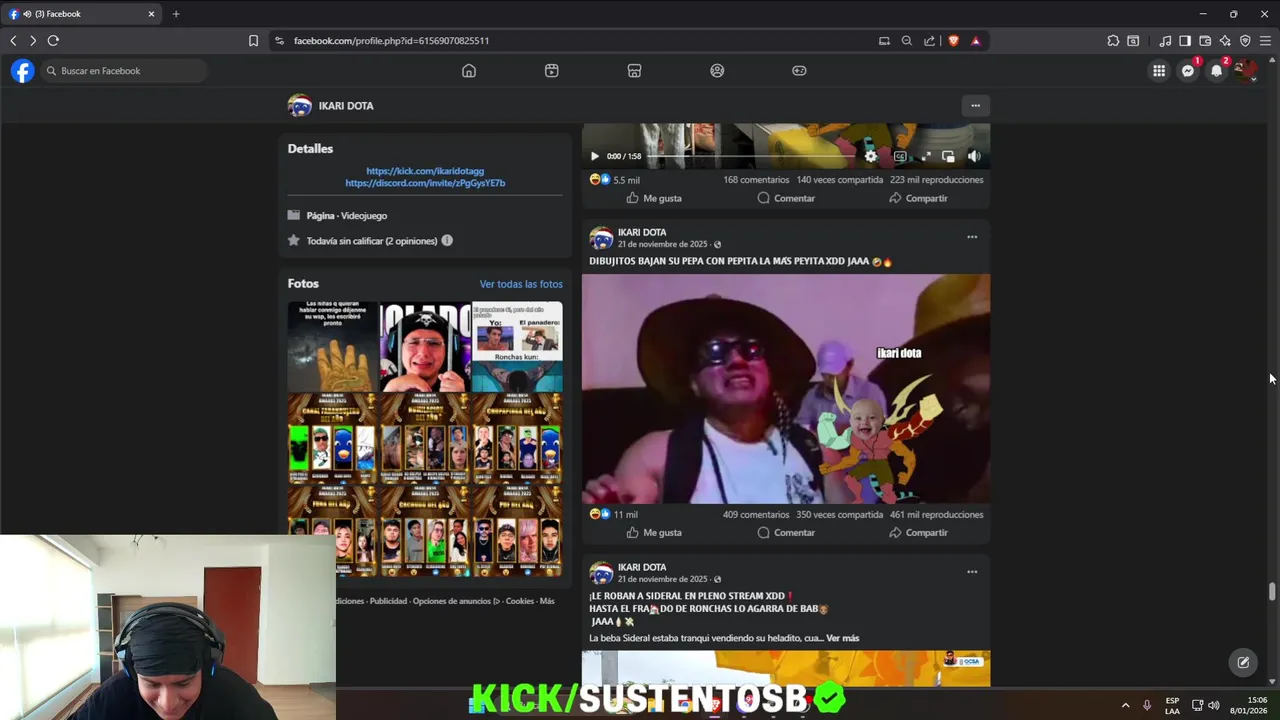Open the Reels video tab icon

point(552,71)
